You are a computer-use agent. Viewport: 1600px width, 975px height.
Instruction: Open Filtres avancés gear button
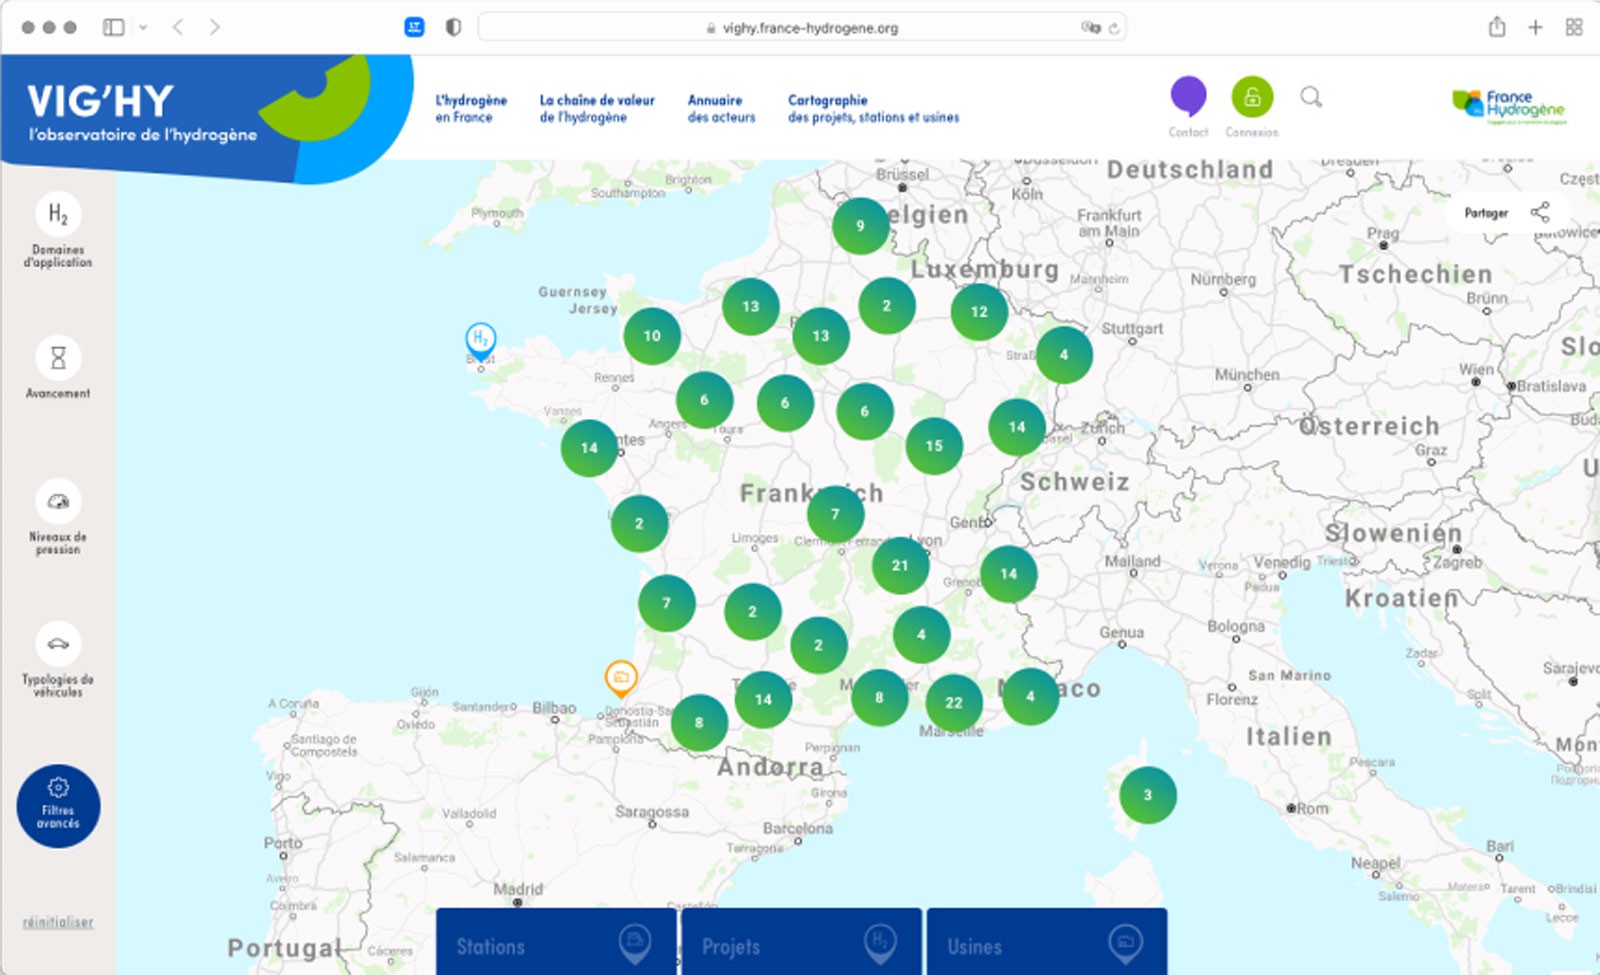click(58, 806)
